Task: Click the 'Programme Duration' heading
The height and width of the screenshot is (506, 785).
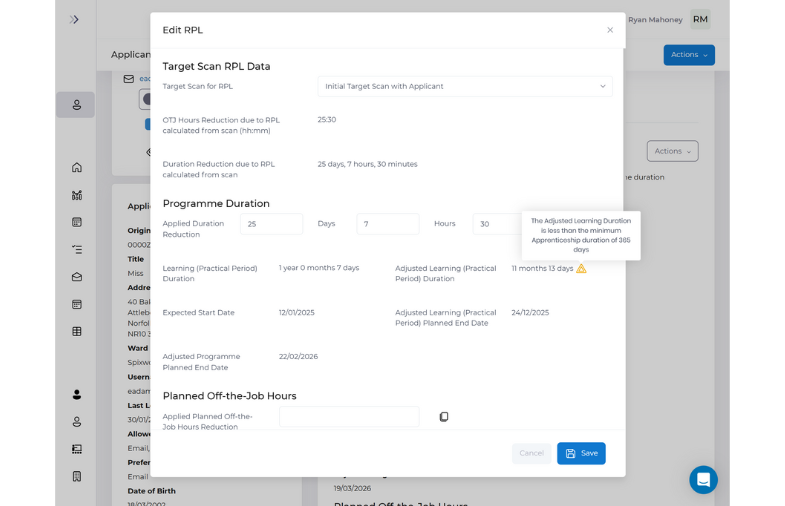Action: click(216, 204)
